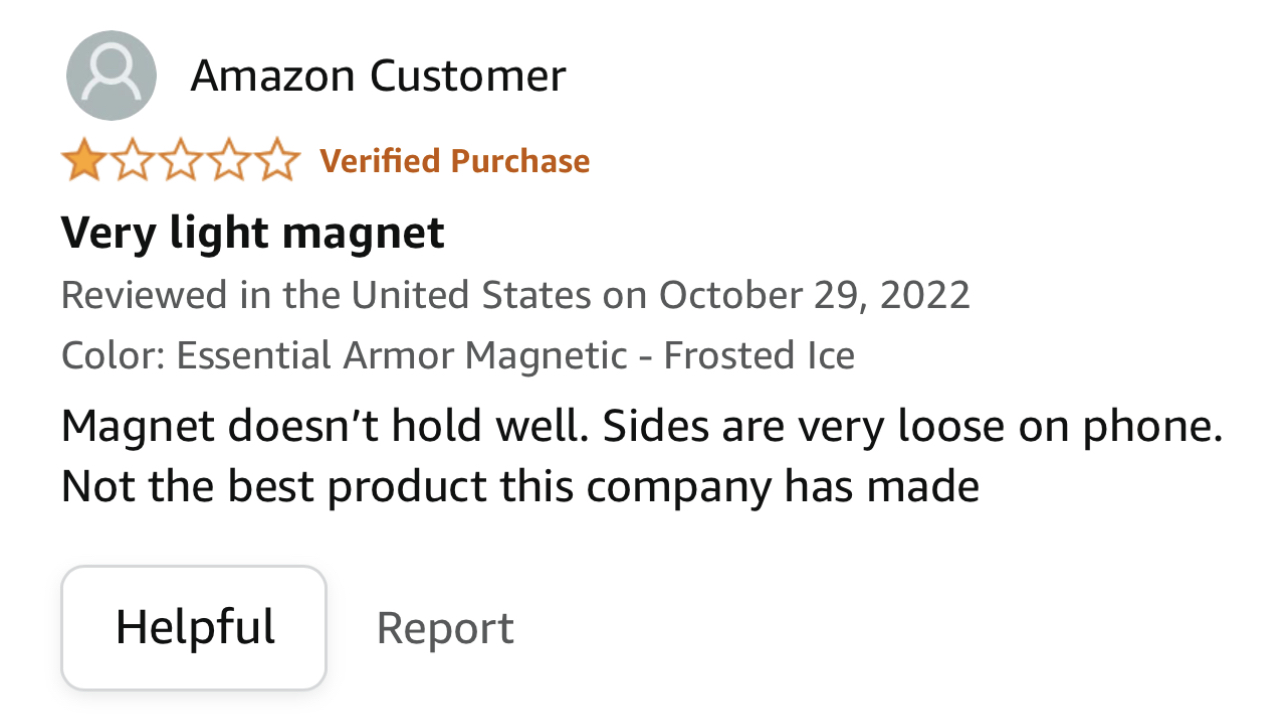Click the sentence 'Magnet doesn't hold well.'

317,427
